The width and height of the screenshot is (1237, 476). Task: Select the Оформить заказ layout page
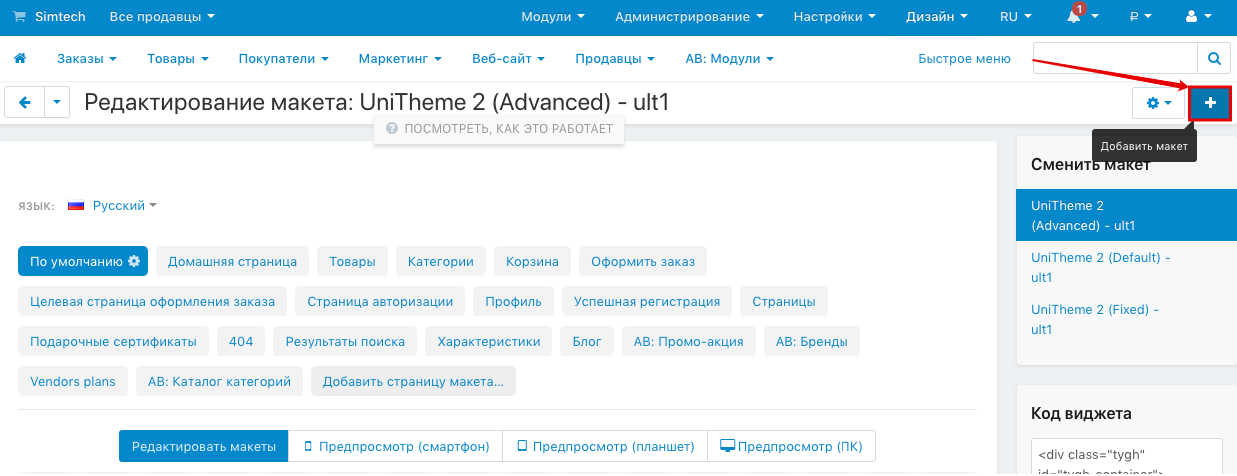(x=643, y=262)
